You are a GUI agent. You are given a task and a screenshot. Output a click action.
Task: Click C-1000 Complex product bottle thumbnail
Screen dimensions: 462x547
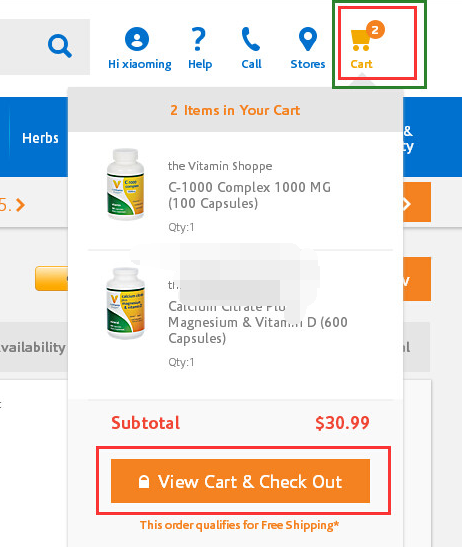click(126, 184)
